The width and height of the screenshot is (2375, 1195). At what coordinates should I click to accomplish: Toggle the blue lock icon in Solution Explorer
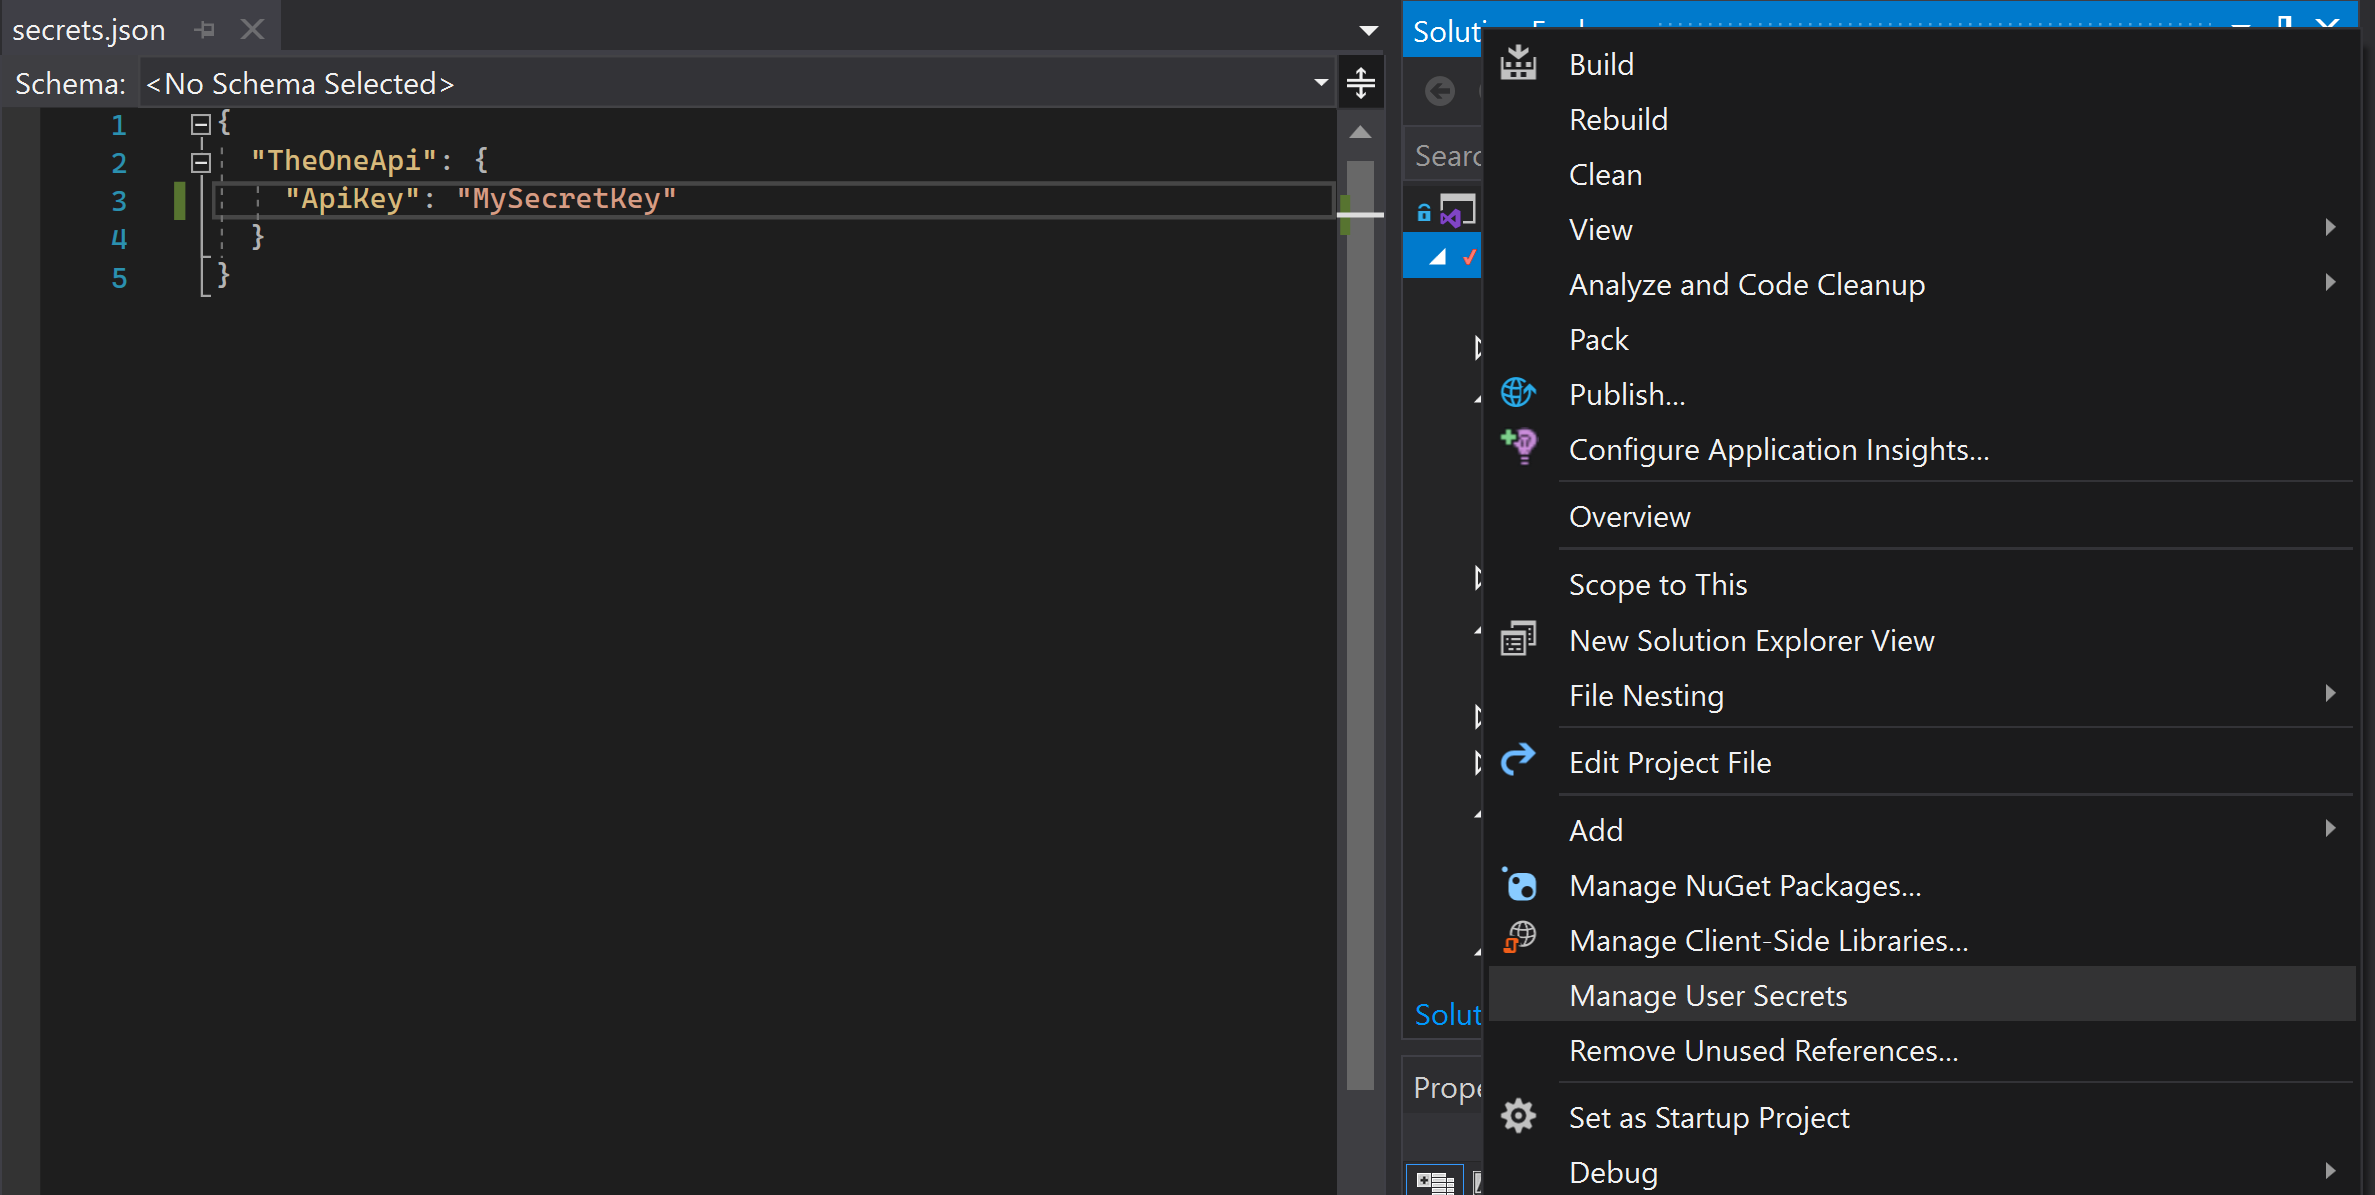tap(1424, 210)
